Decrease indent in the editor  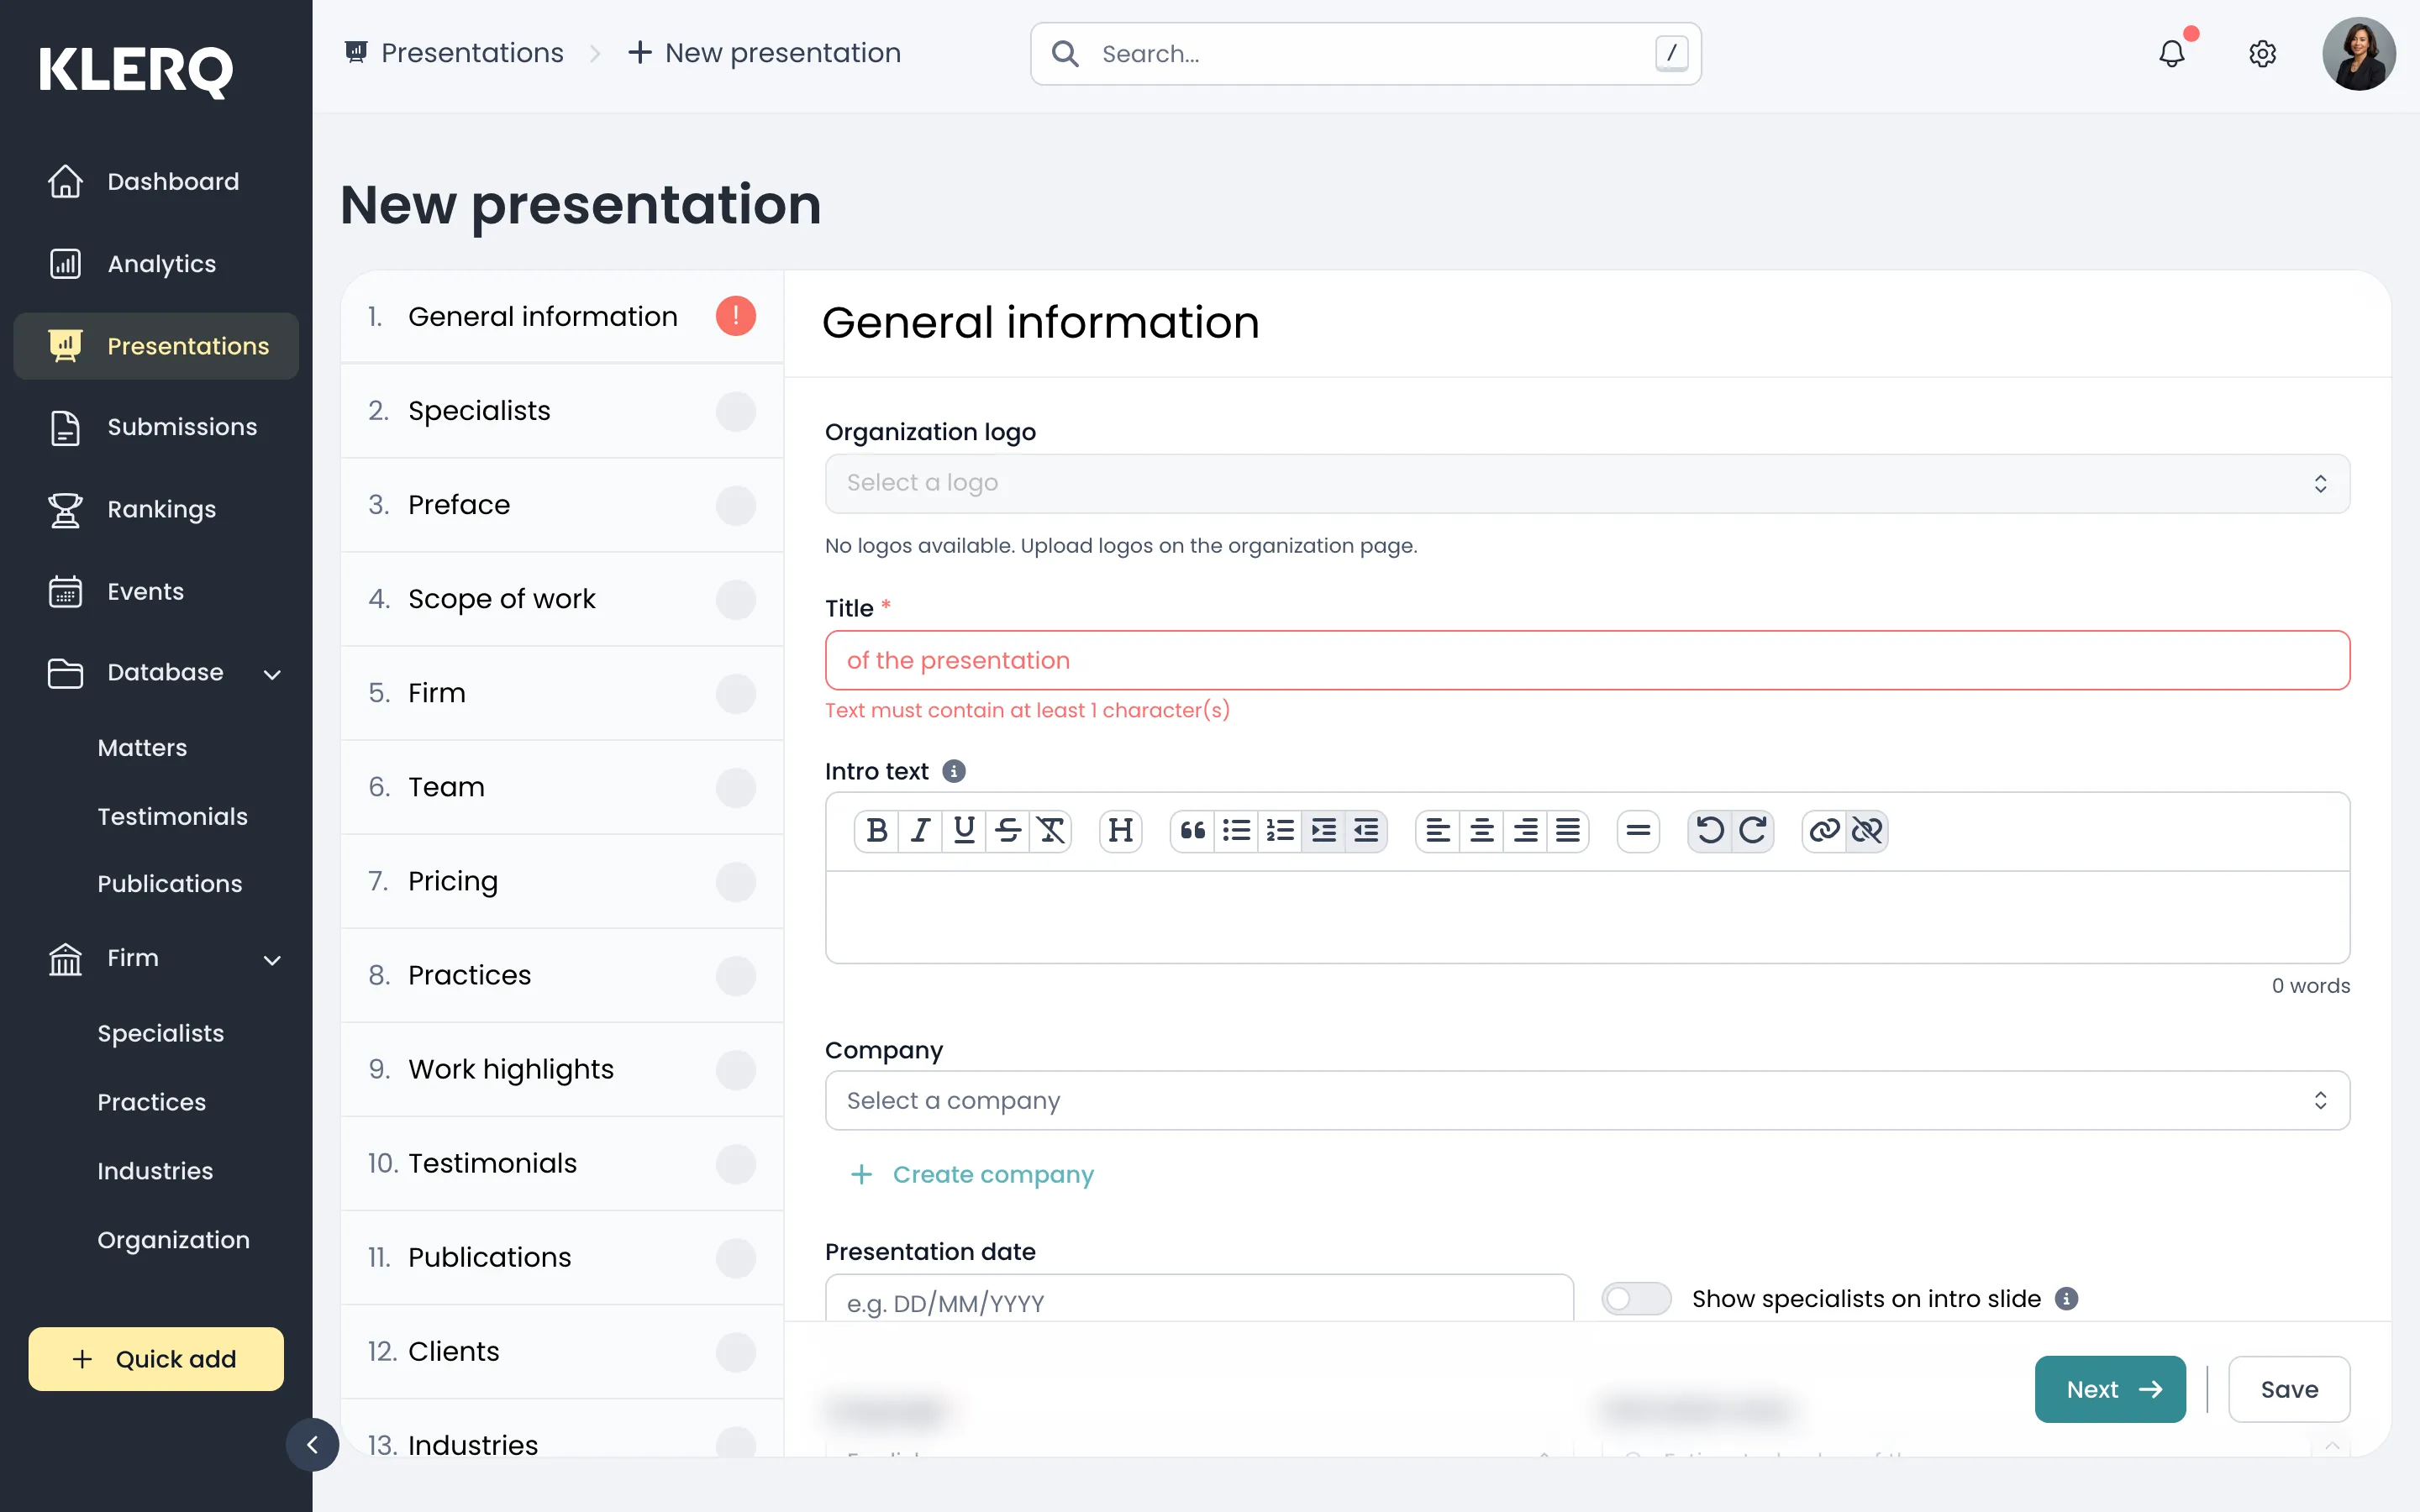click(1366, 830)
